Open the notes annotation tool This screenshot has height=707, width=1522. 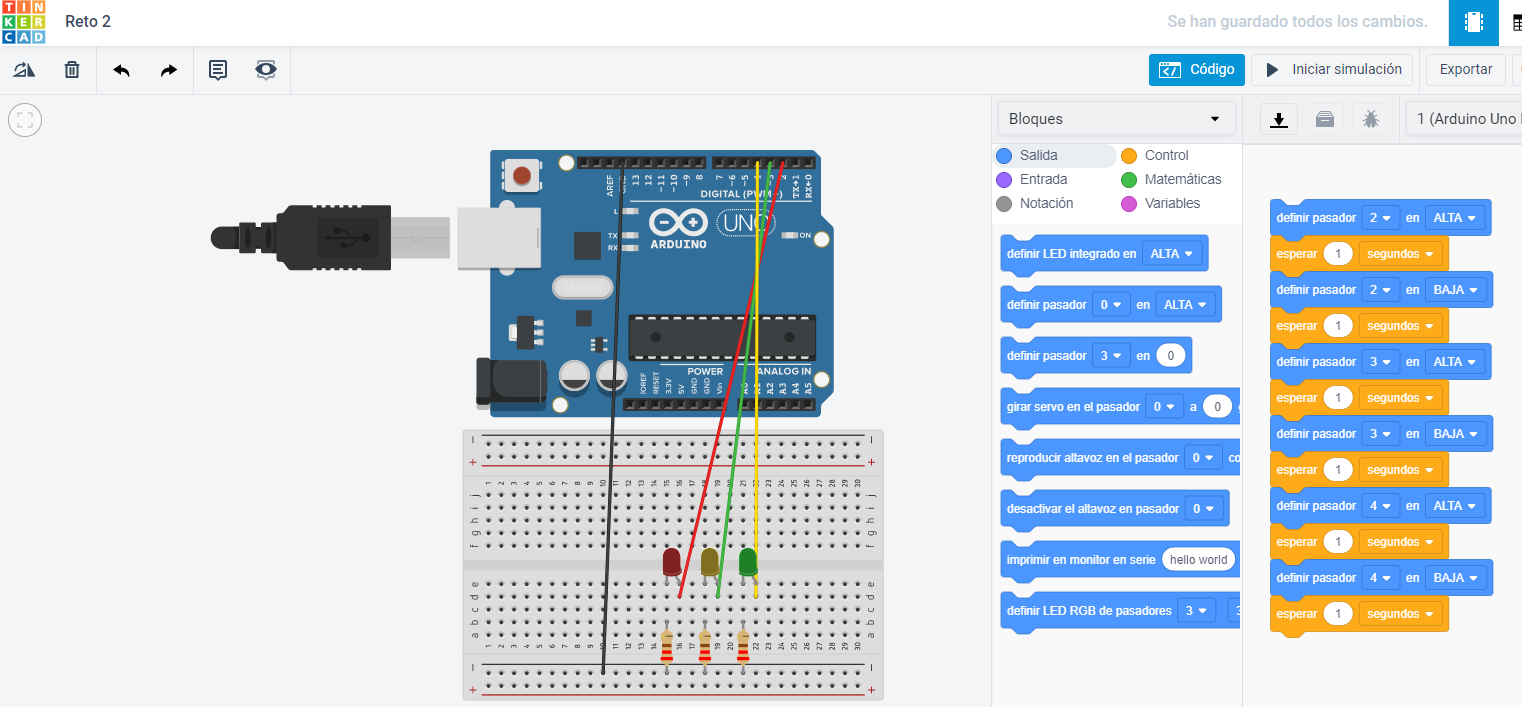[x=217, y=70]
